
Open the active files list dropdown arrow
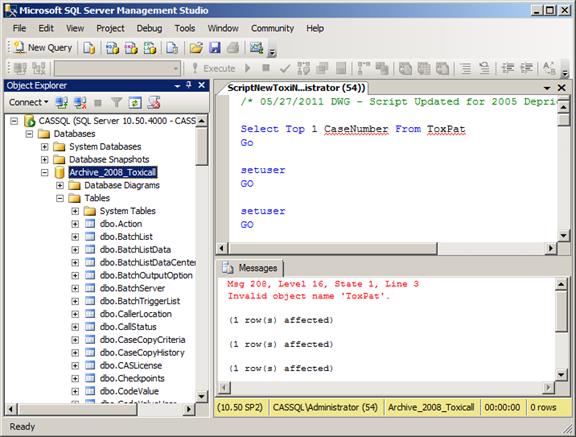[547, 88]
